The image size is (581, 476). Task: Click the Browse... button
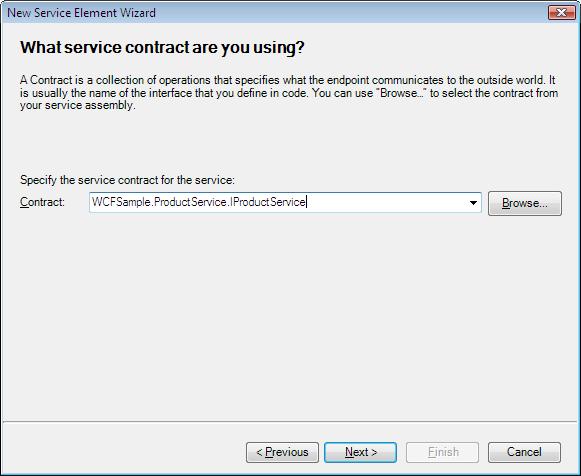tap(525, 203)
